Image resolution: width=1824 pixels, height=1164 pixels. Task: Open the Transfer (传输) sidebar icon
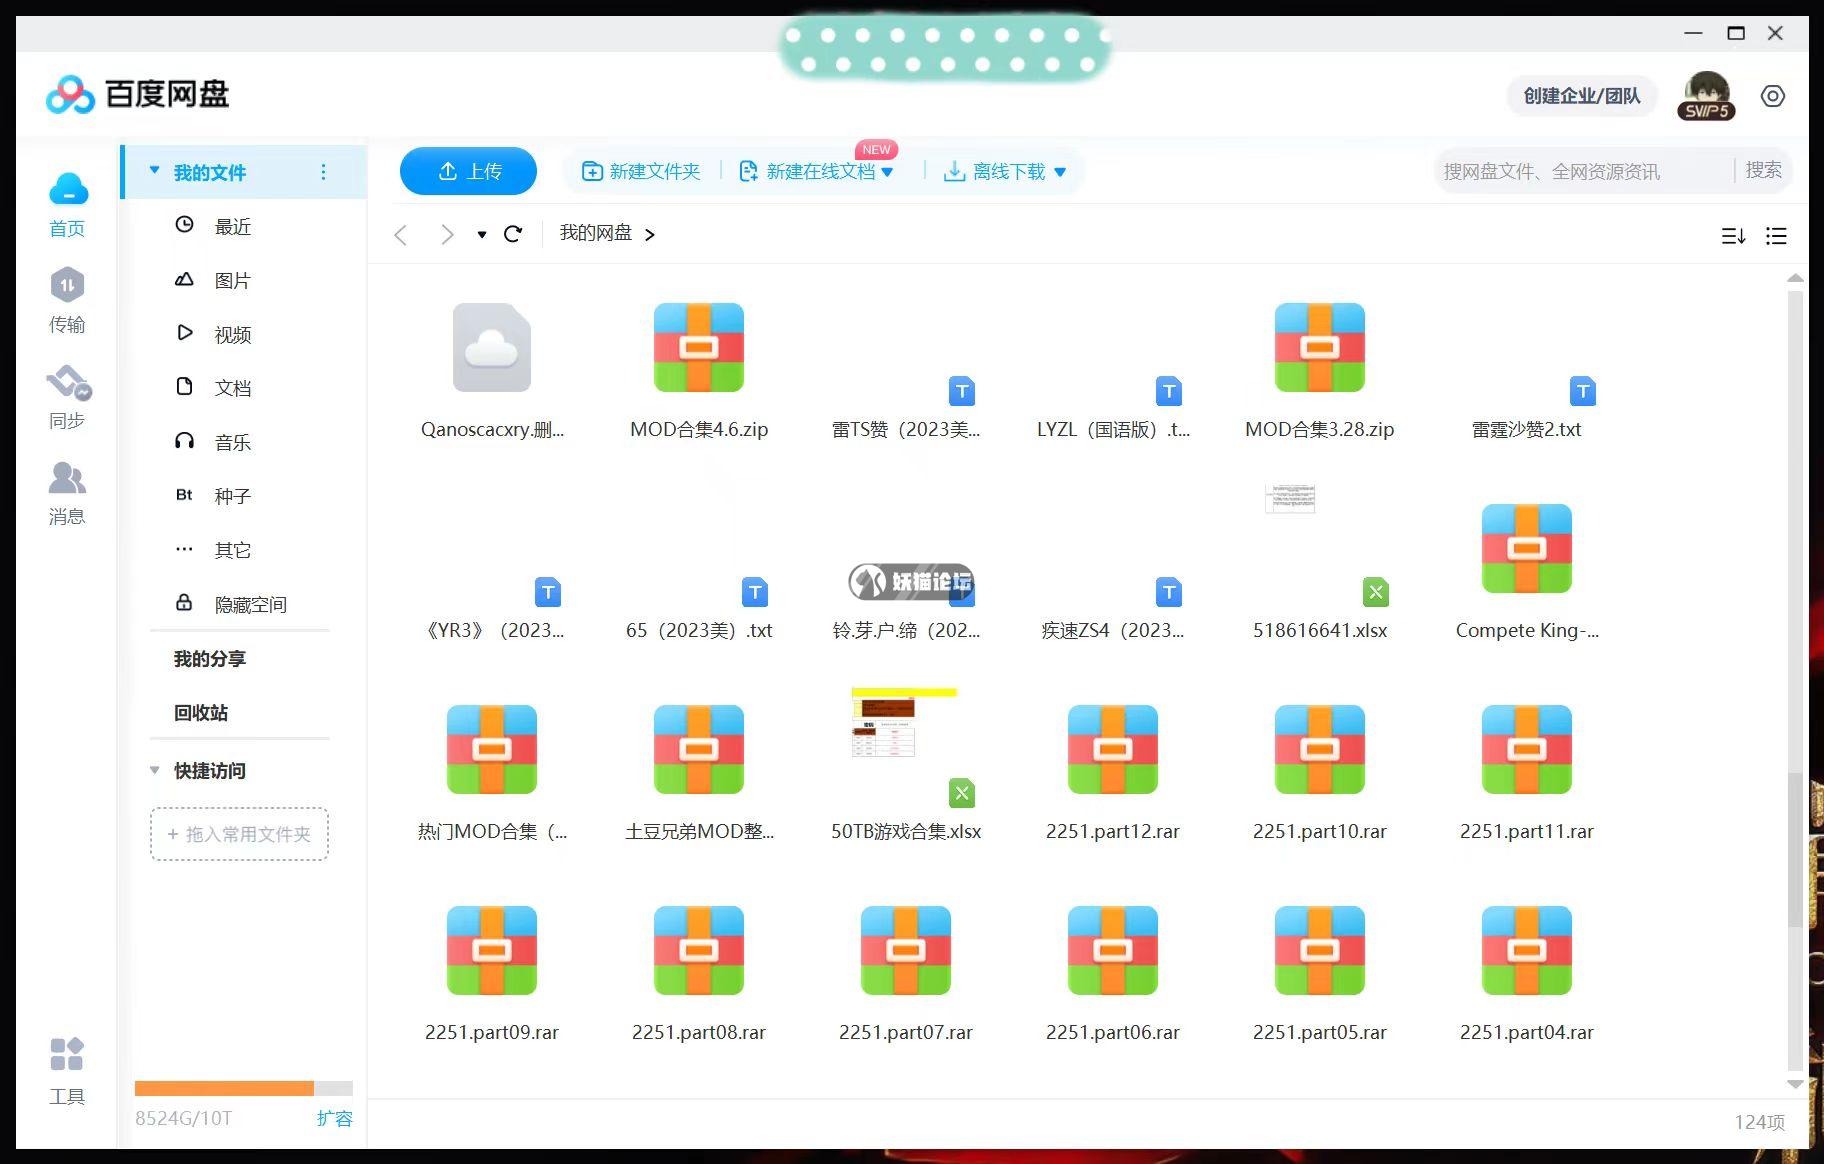pyautogui.click(x=67, y=286)
